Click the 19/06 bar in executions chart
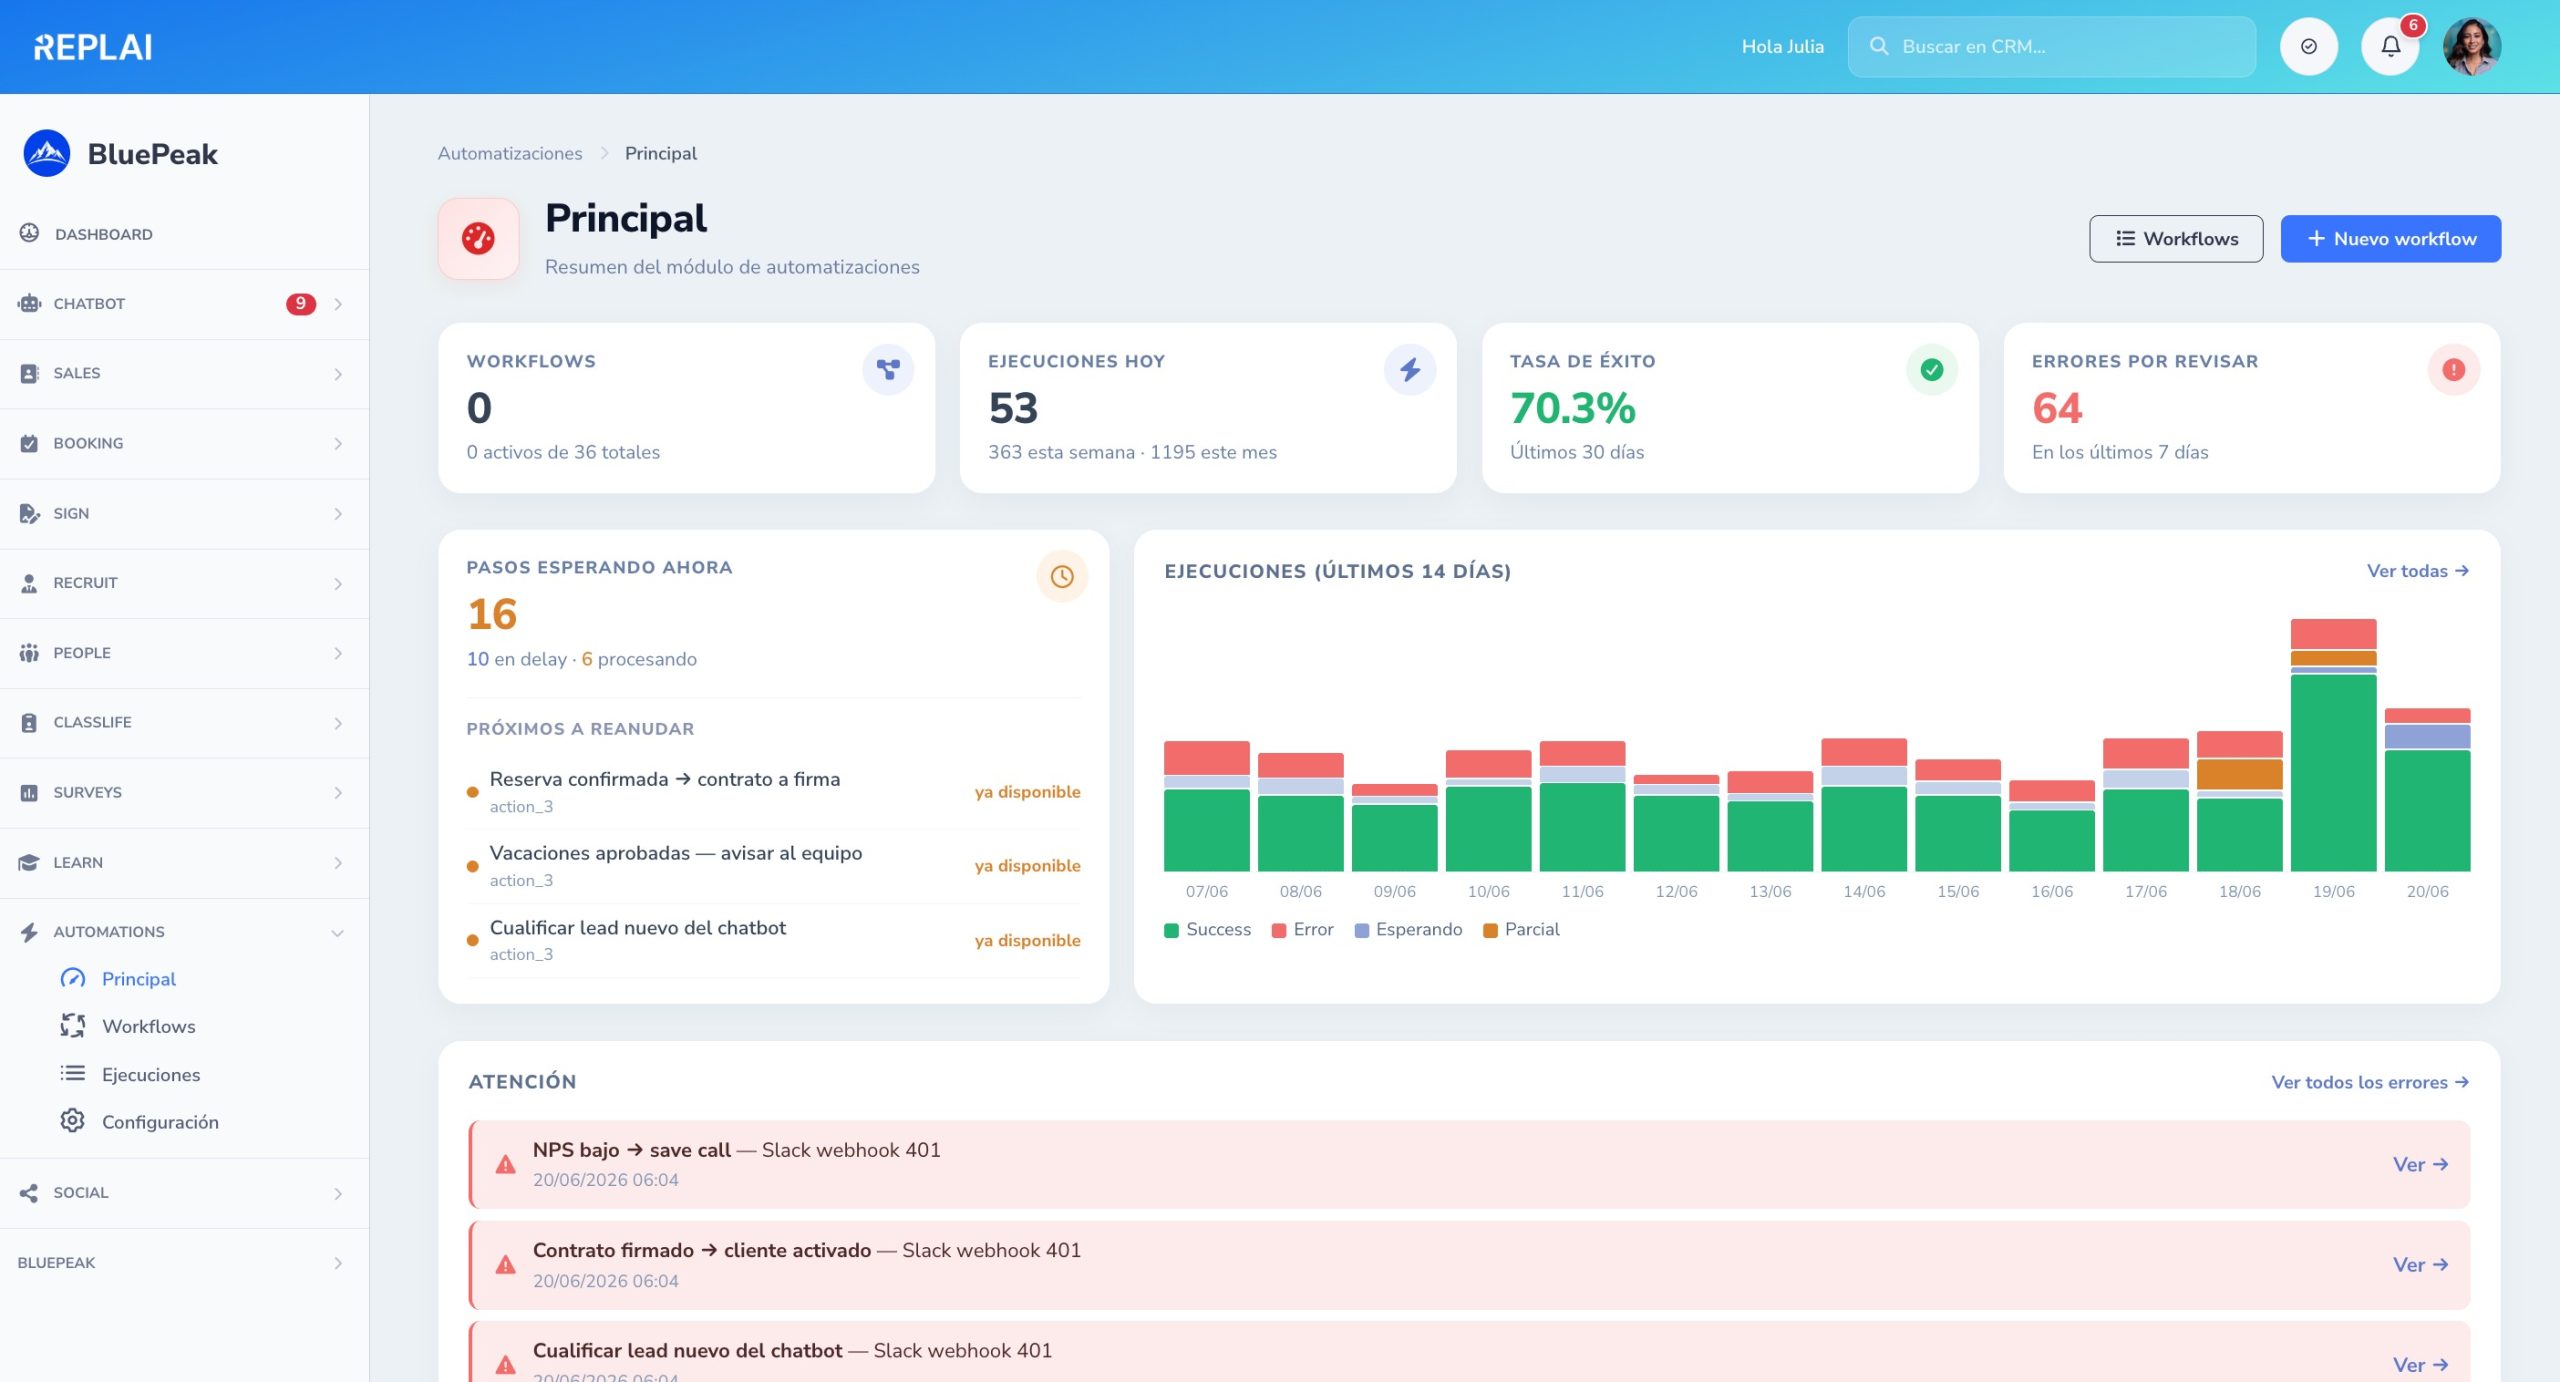 pyautogui.click(x=2333, y=745)
